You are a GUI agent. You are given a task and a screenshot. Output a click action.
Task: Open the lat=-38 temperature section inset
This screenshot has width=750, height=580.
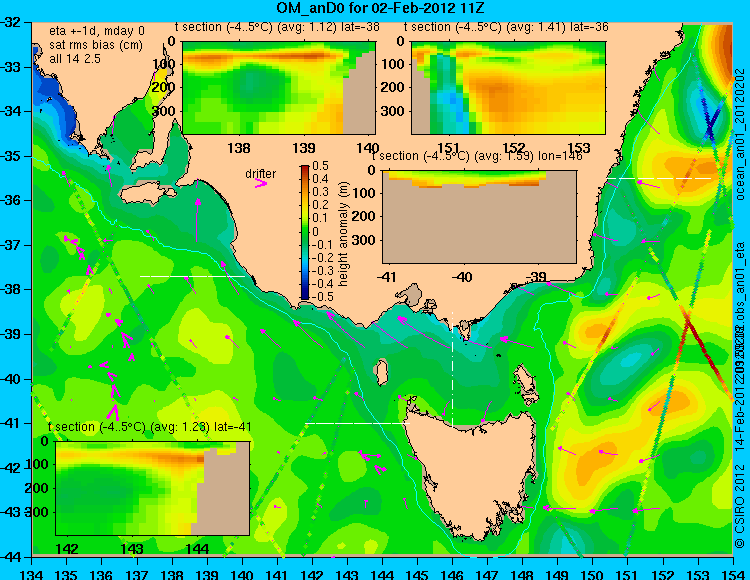(279, 88)
